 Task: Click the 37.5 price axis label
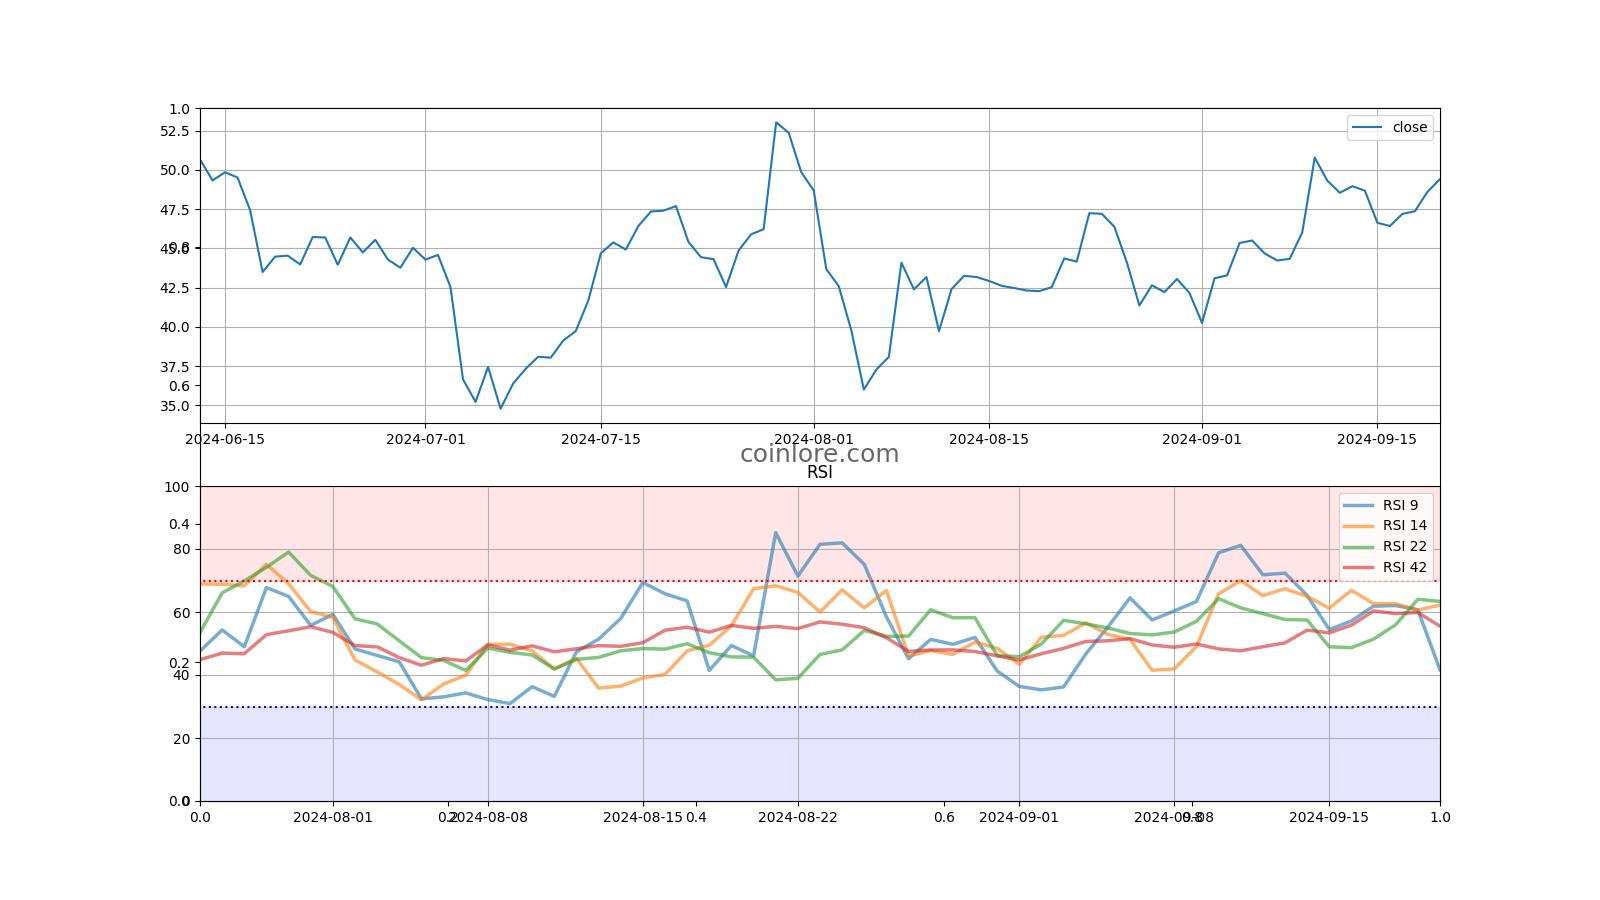175,367
